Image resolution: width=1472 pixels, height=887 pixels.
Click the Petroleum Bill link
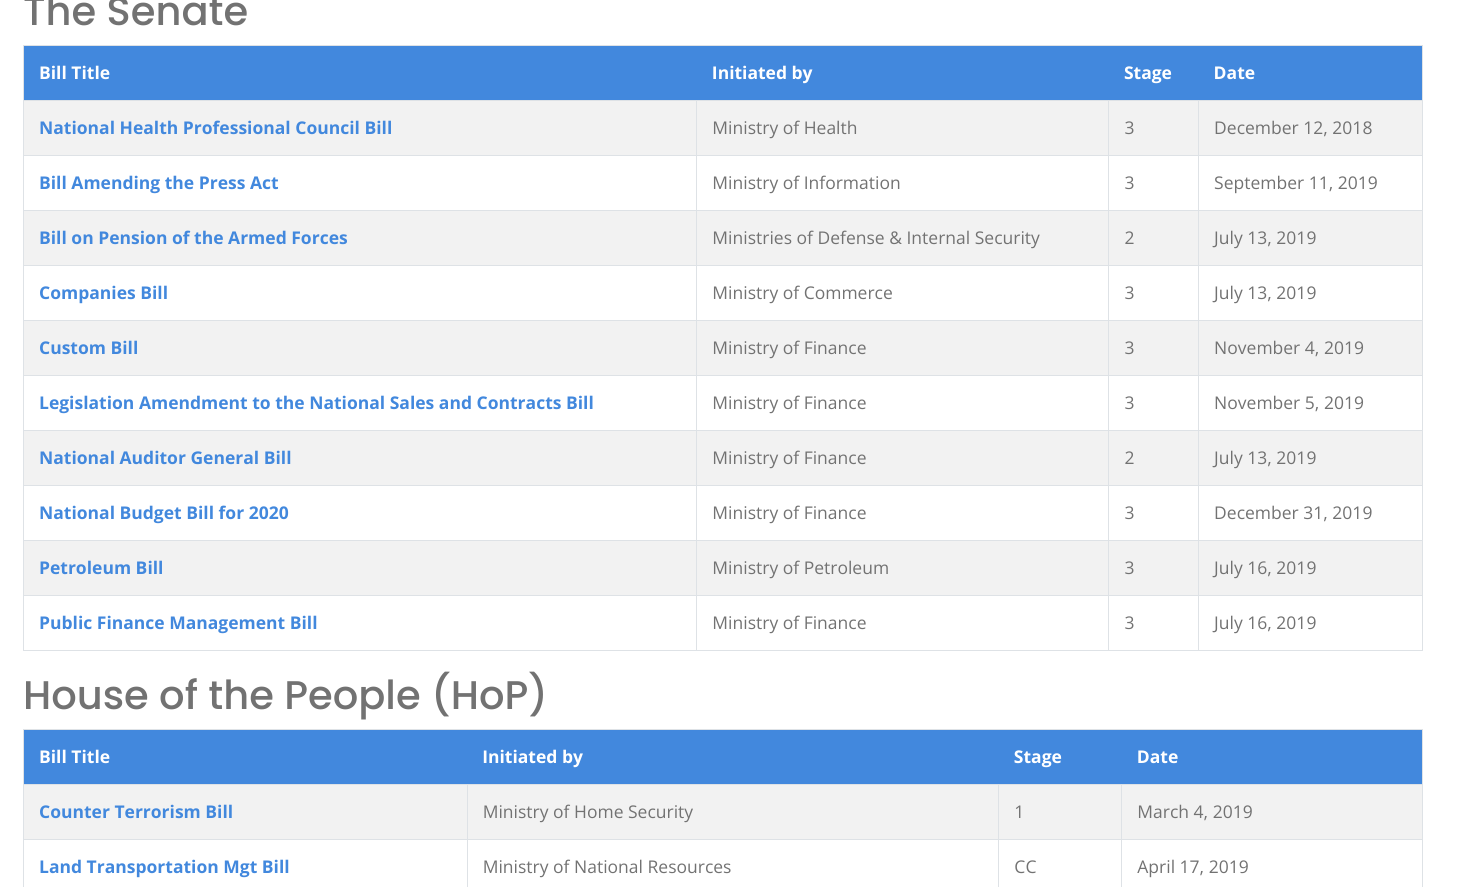[x=101, y=568]
